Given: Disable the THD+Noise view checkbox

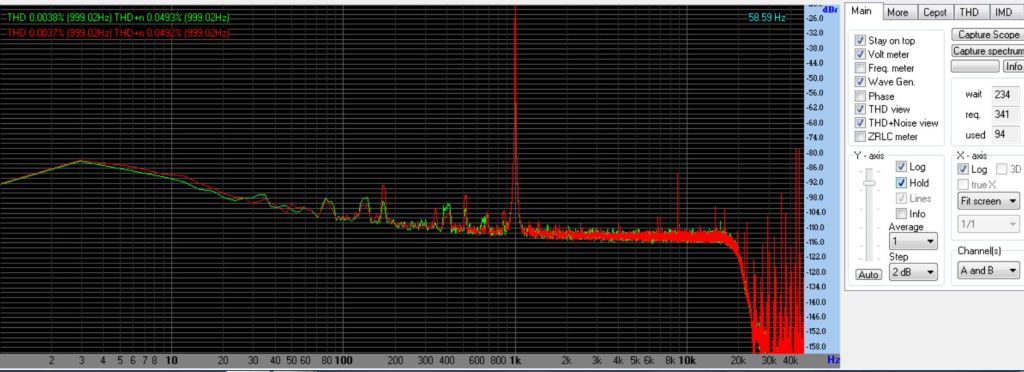Looking at the screenshot, I should click(860, 123).
